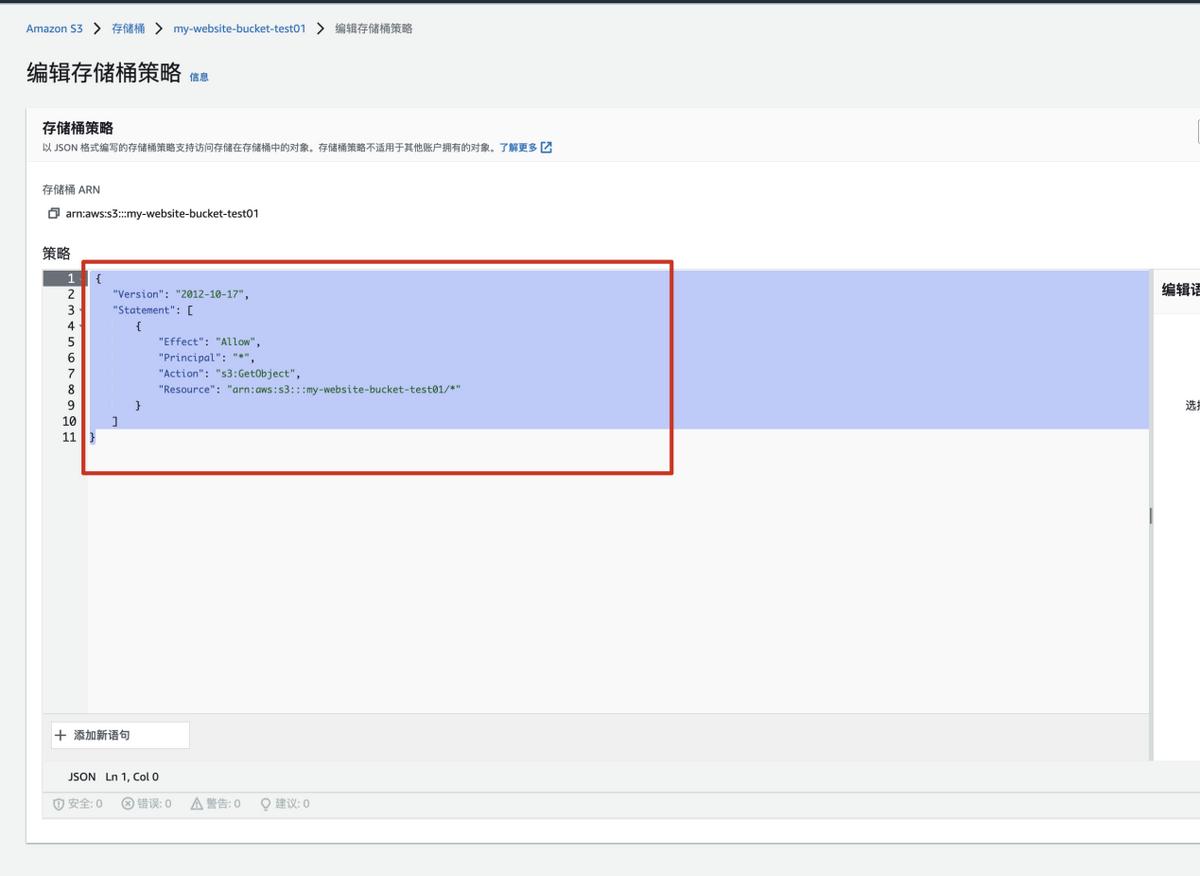1200x876 pixels.
Task: Select the JSON mode label in editor footer
Action: [81, 776]
